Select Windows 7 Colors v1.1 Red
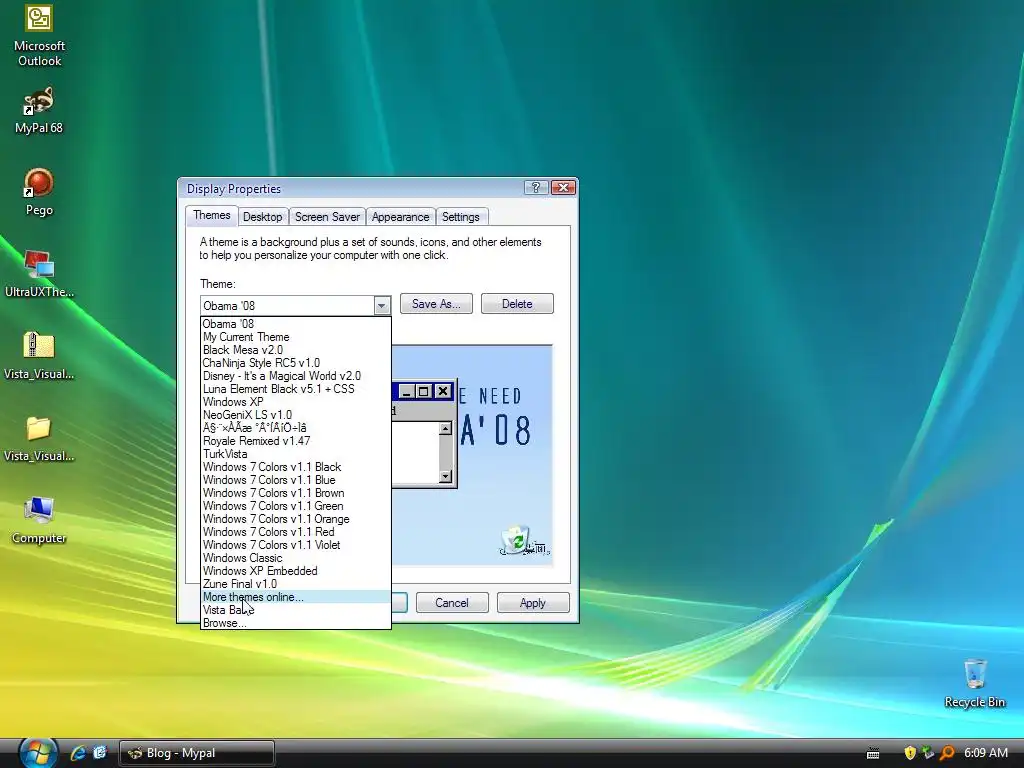 tap(295, 532)
